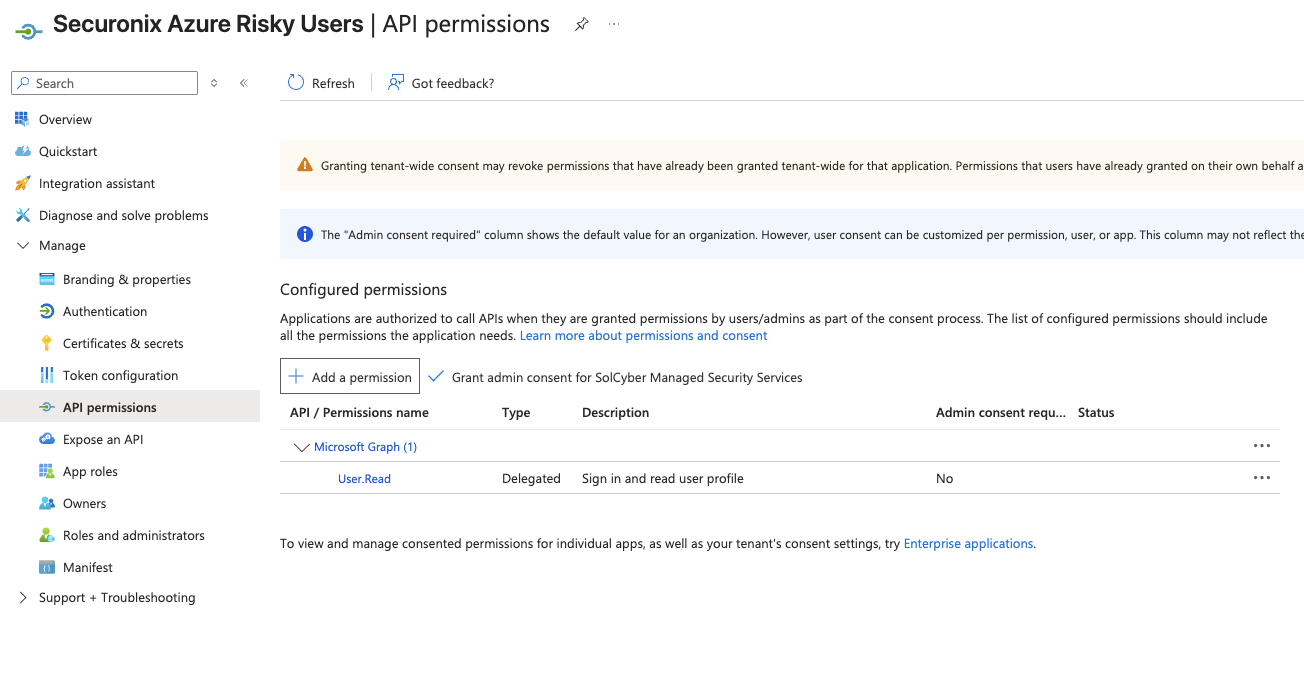Open the Enterprise applications link
The image size is (1304, 676).
pyautogui.click(x=968, y=544)
